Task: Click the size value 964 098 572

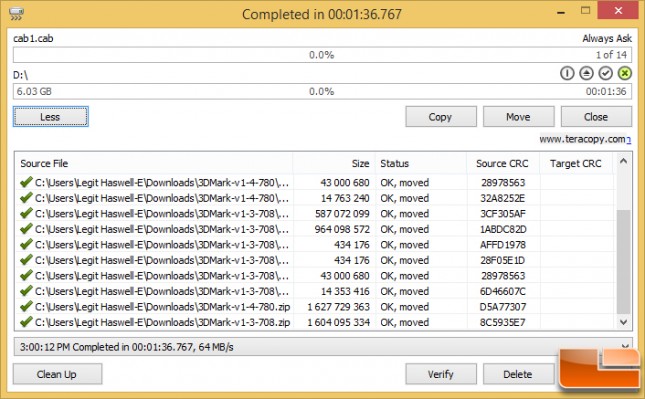Action: [x=342, y=229]
